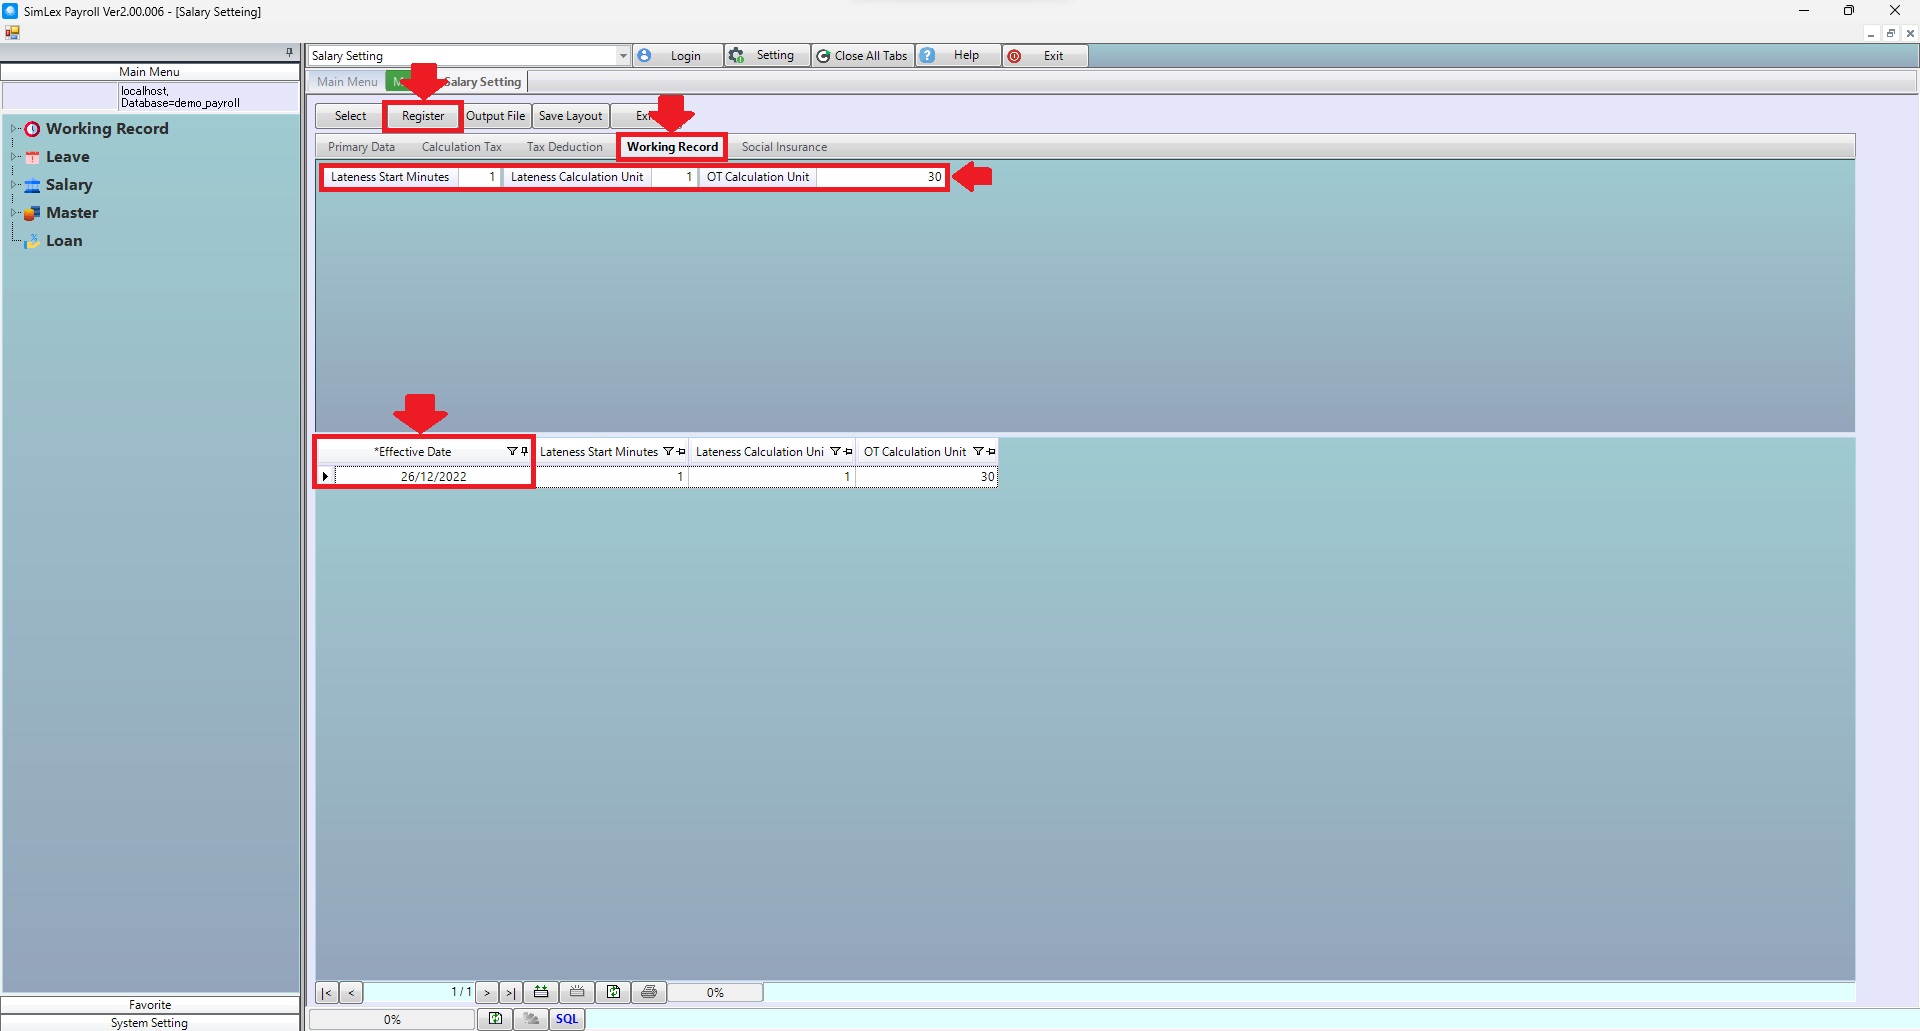Toggle pin on OT Calculation Unit column

click(x=991, y=452)
